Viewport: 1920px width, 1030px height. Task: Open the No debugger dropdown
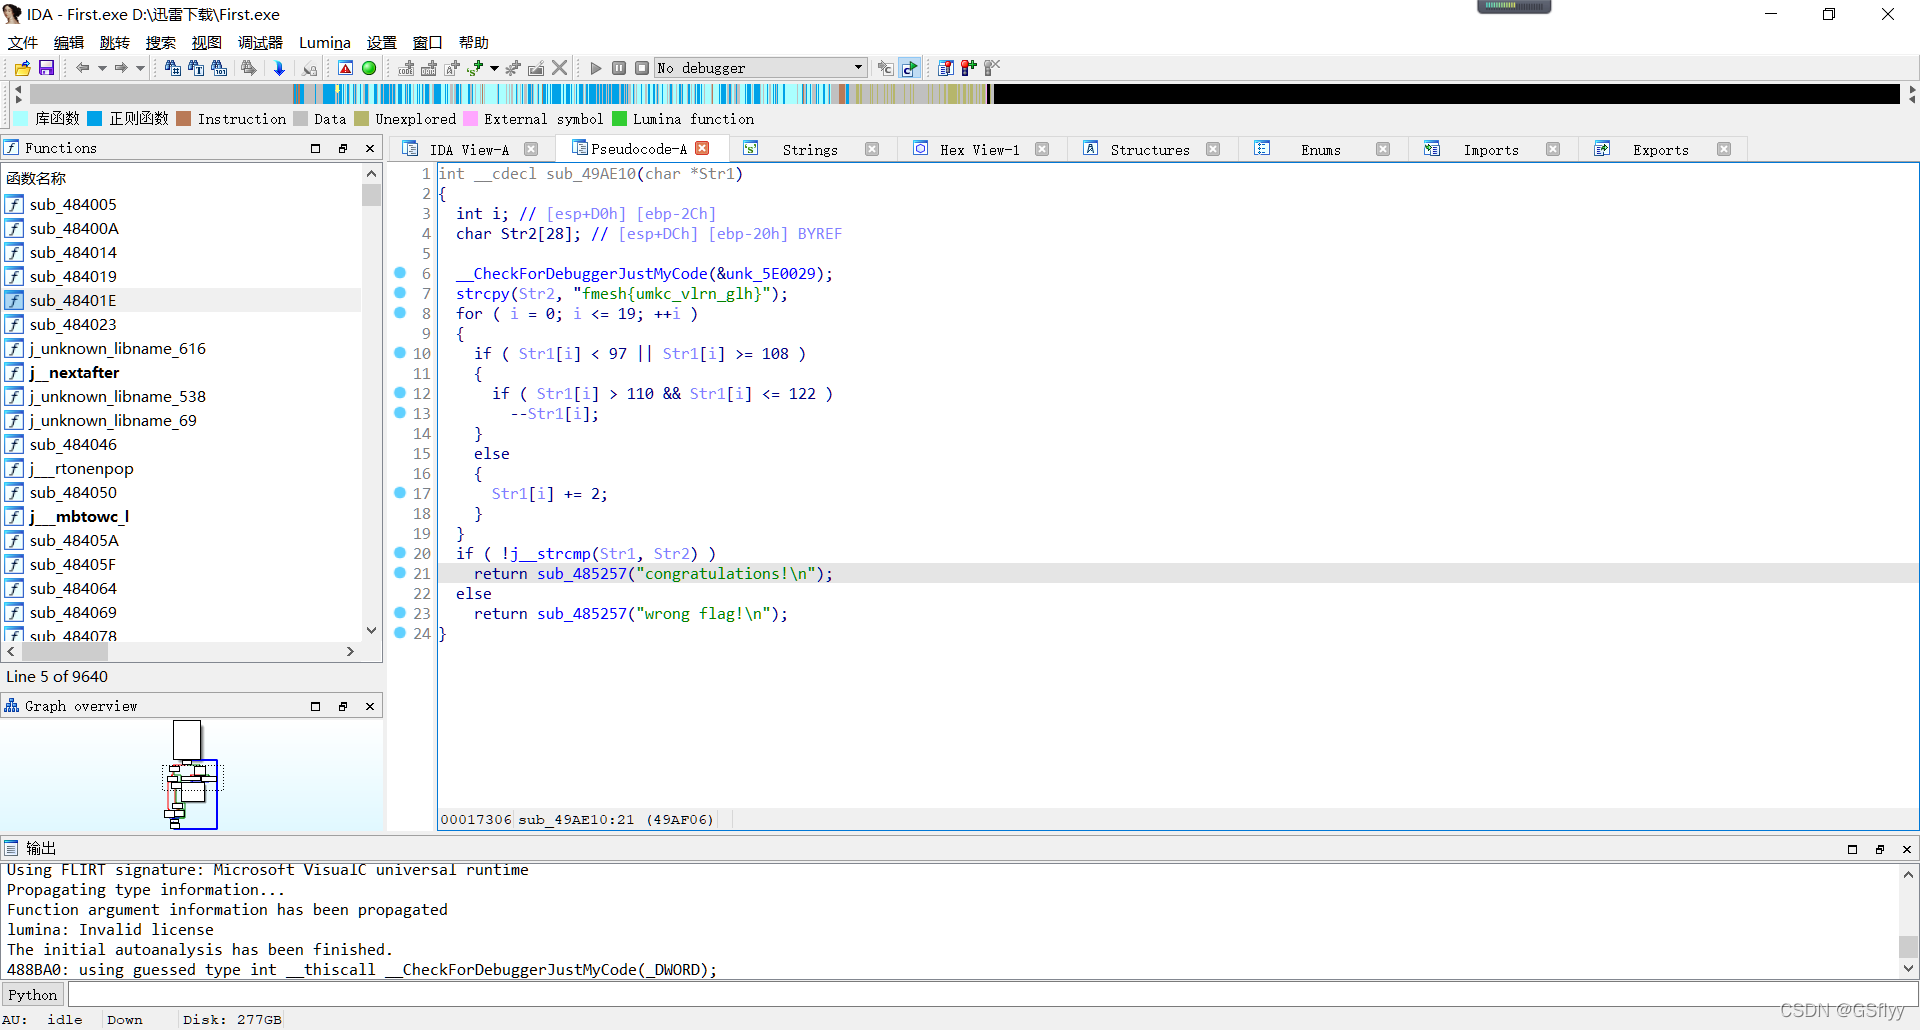(x=760, y=68)
